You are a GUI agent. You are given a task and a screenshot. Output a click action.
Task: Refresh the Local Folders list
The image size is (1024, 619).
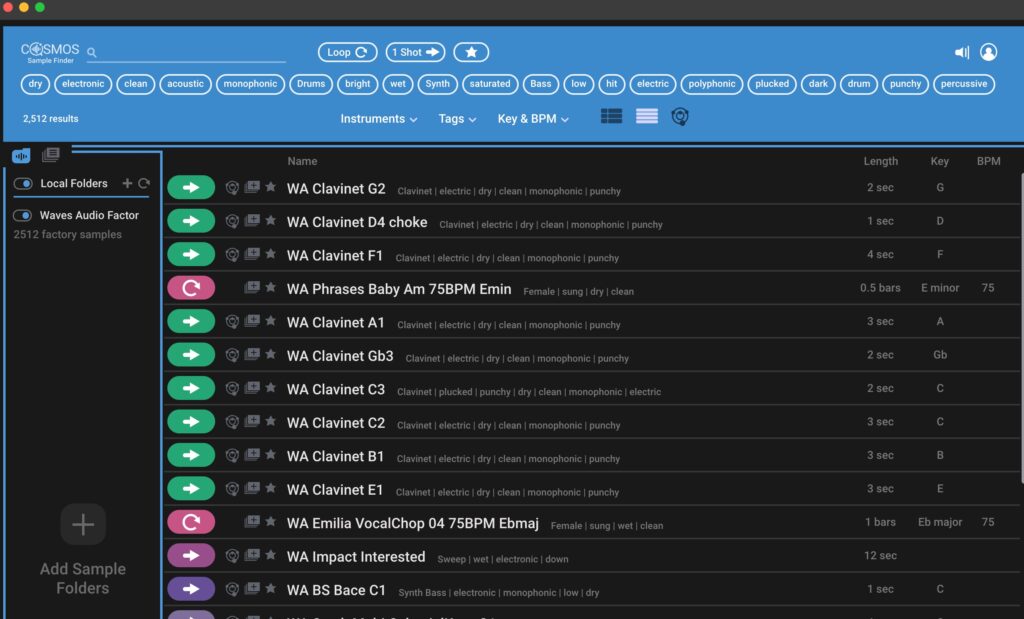tap(144, 184)
